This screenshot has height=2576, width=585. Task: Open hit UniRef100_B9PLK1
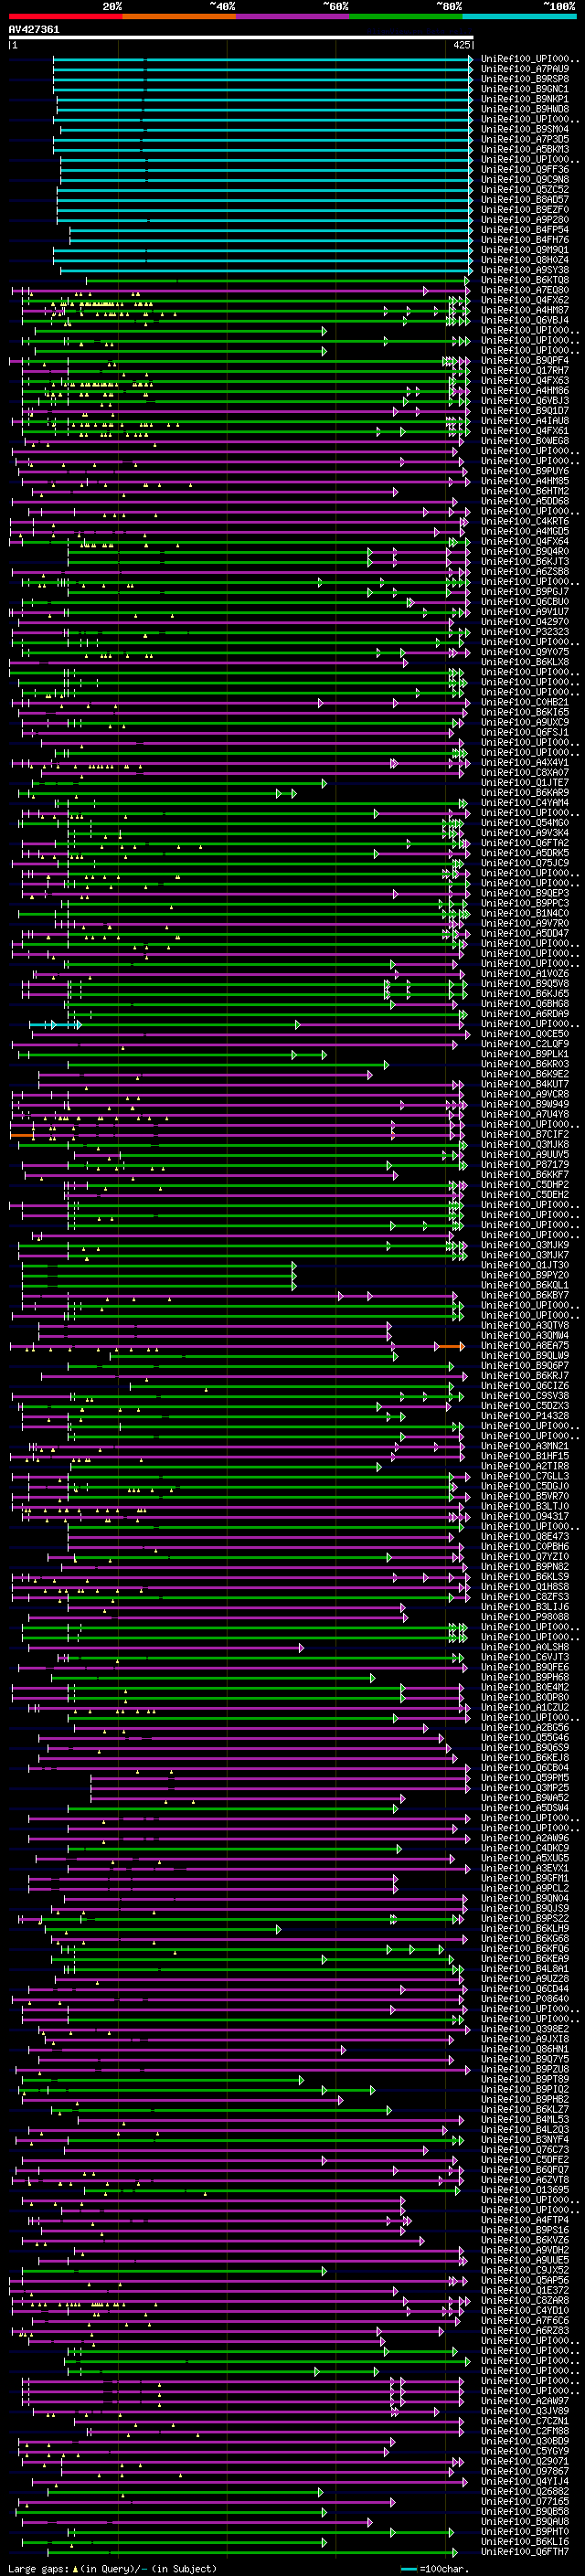525,1053
